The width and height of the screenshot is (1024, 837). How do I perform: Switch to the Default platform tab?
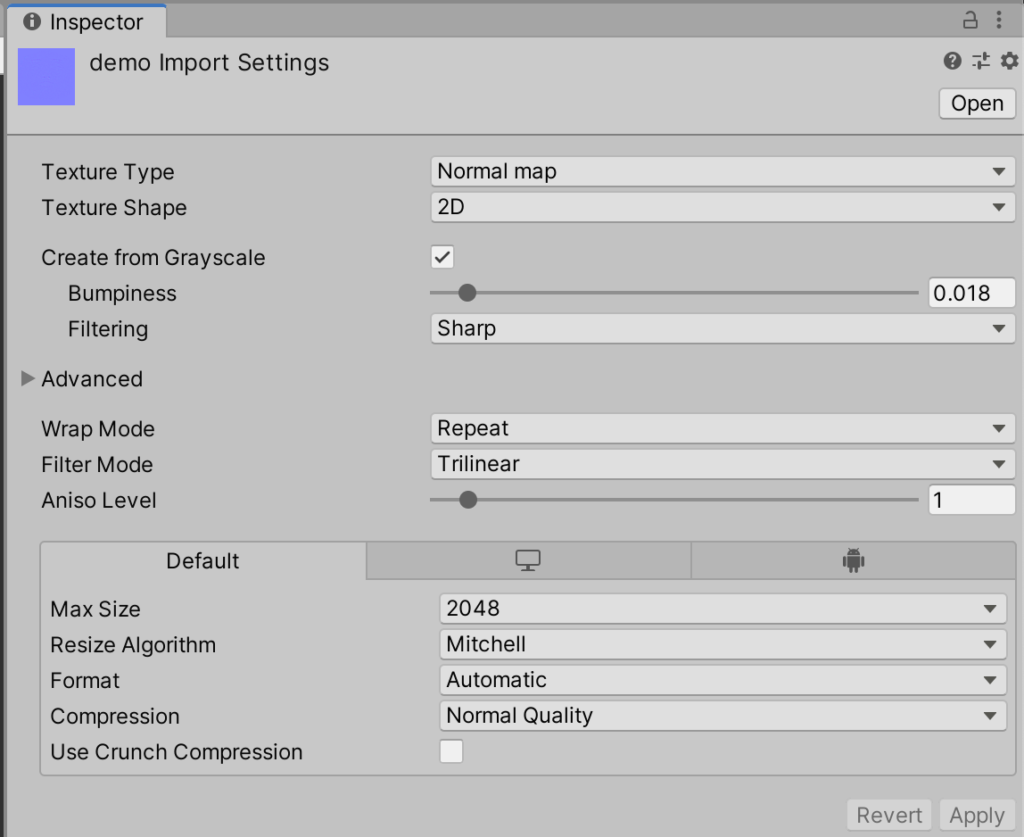pos(203,561)
